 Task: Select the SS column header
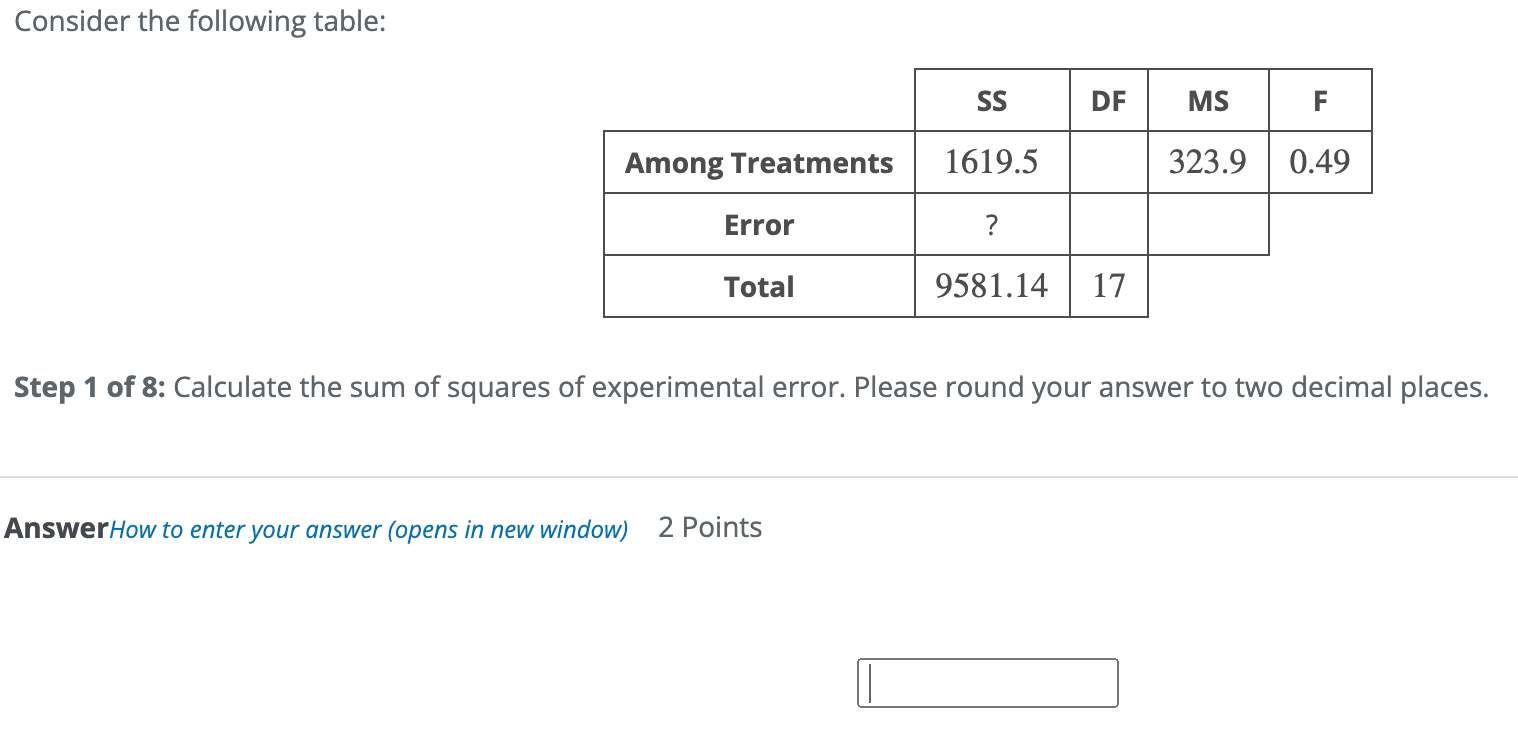click(991, 100)
